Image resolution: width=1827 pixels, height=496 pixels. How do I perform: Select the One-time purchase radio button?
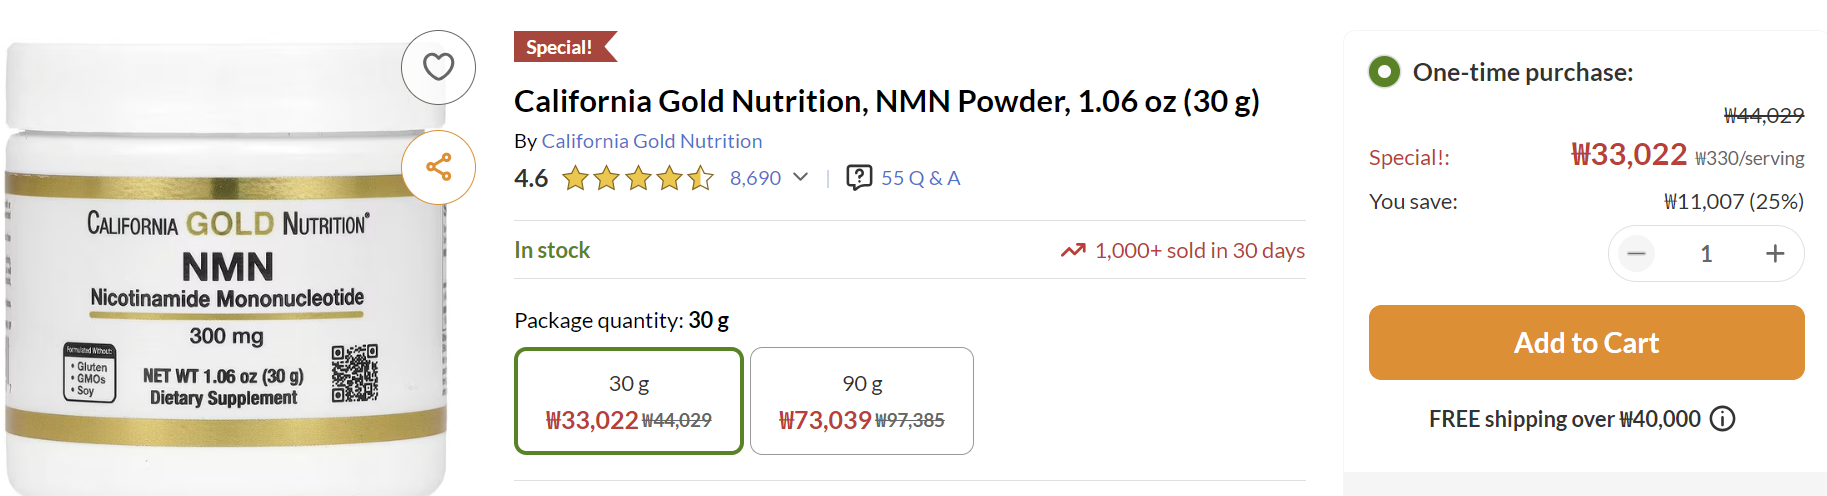click(x=1384, y=72)
